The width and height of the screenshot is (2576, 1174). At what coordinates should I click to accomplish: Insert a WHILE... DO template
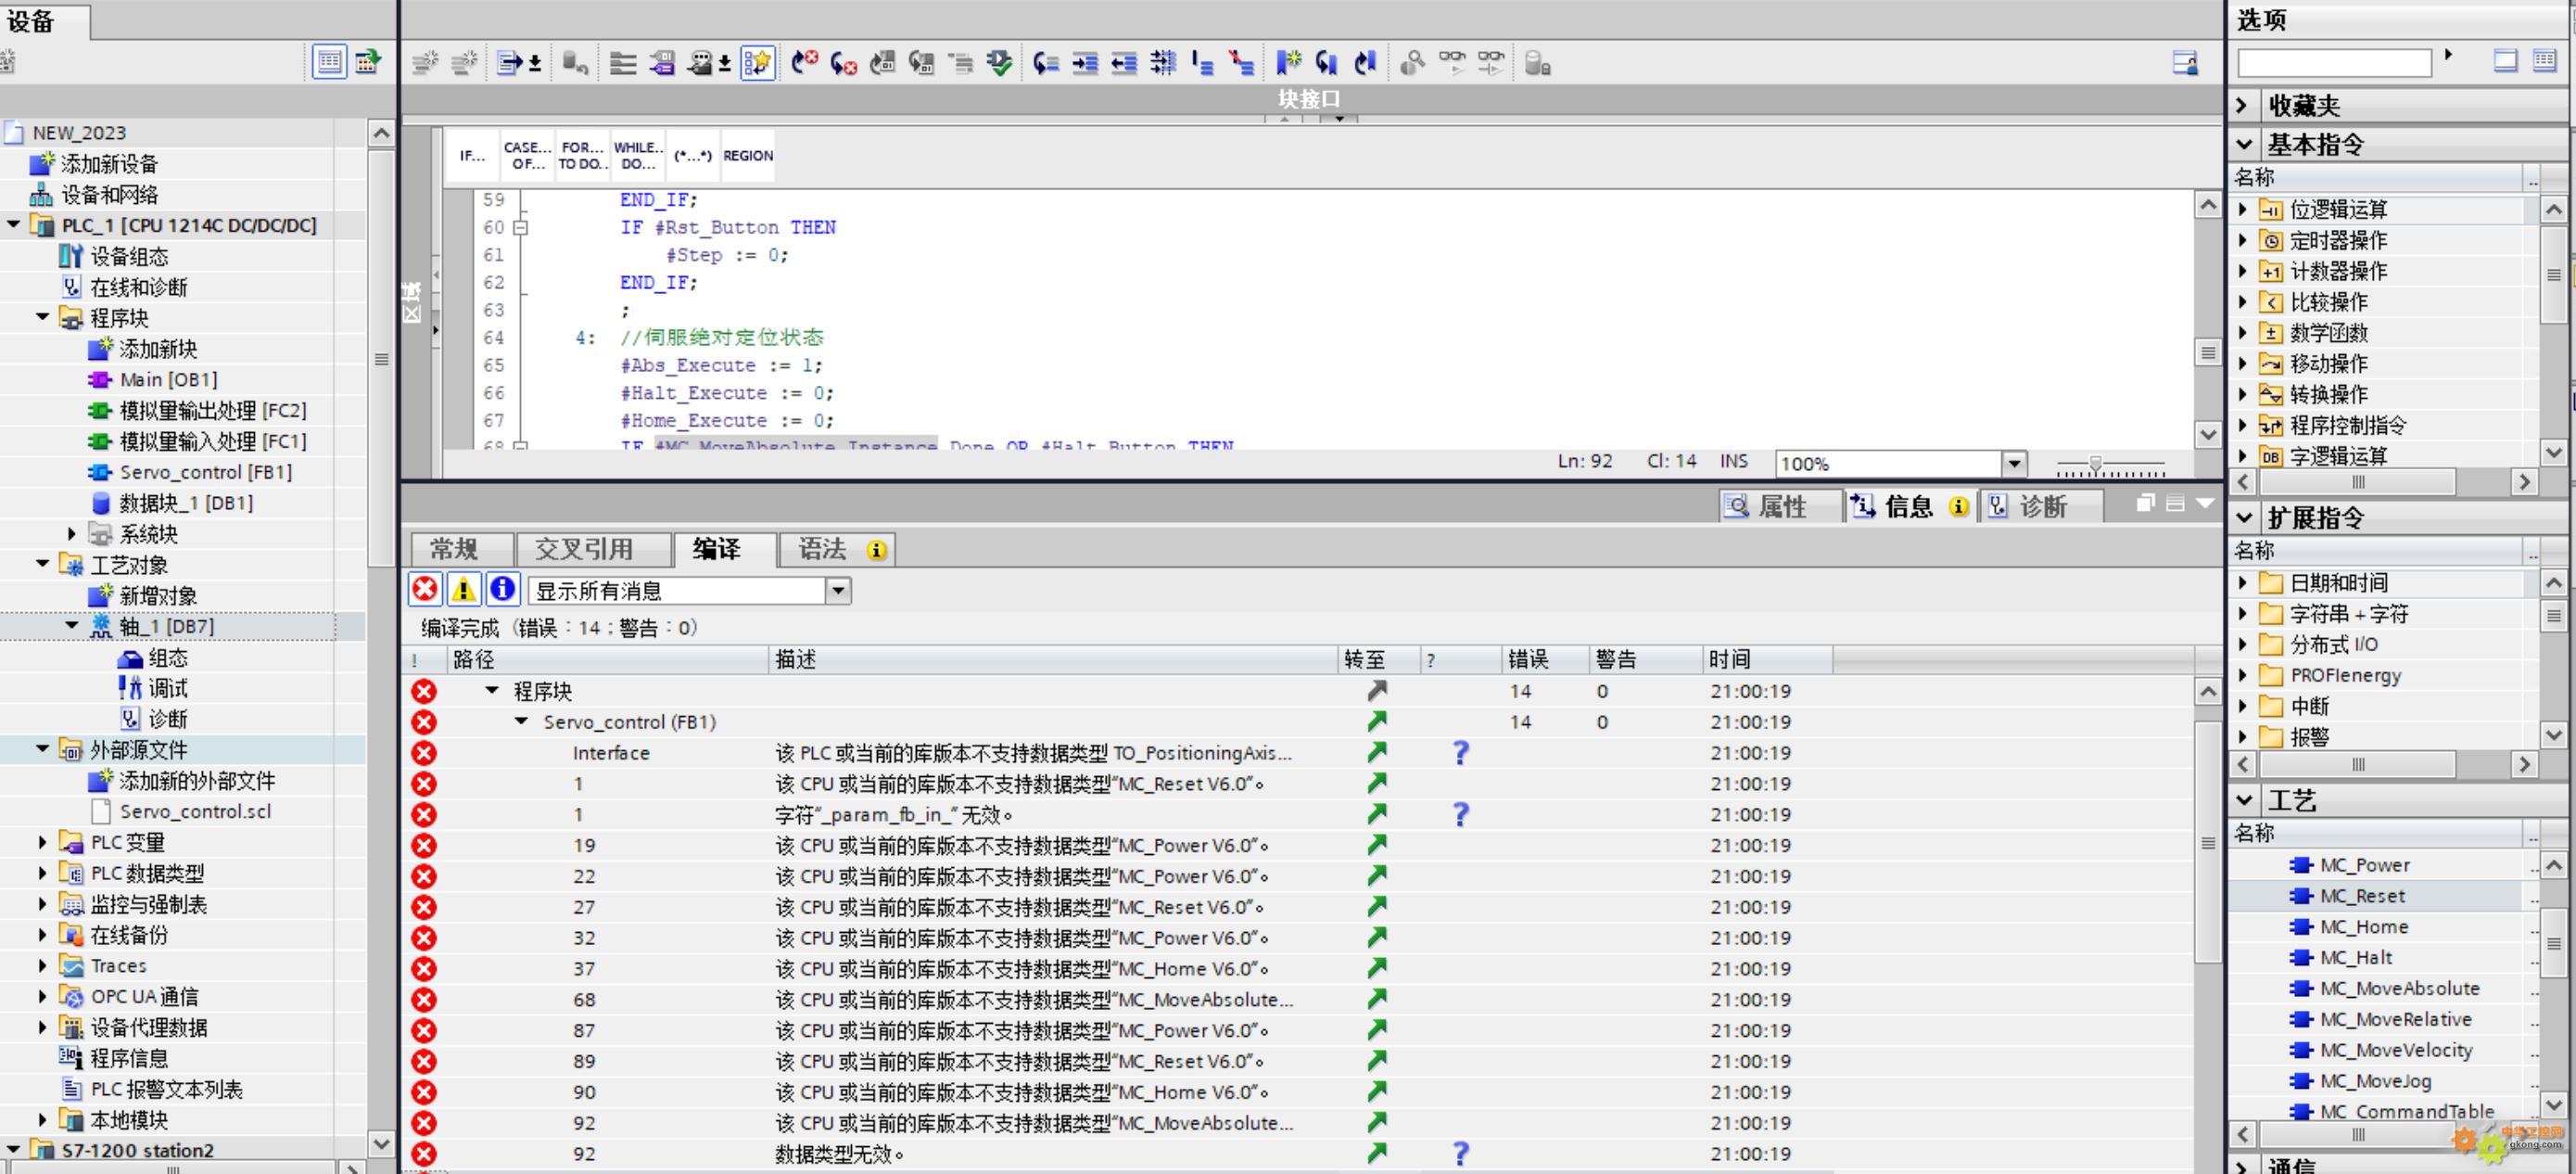[x=638, y=156]
